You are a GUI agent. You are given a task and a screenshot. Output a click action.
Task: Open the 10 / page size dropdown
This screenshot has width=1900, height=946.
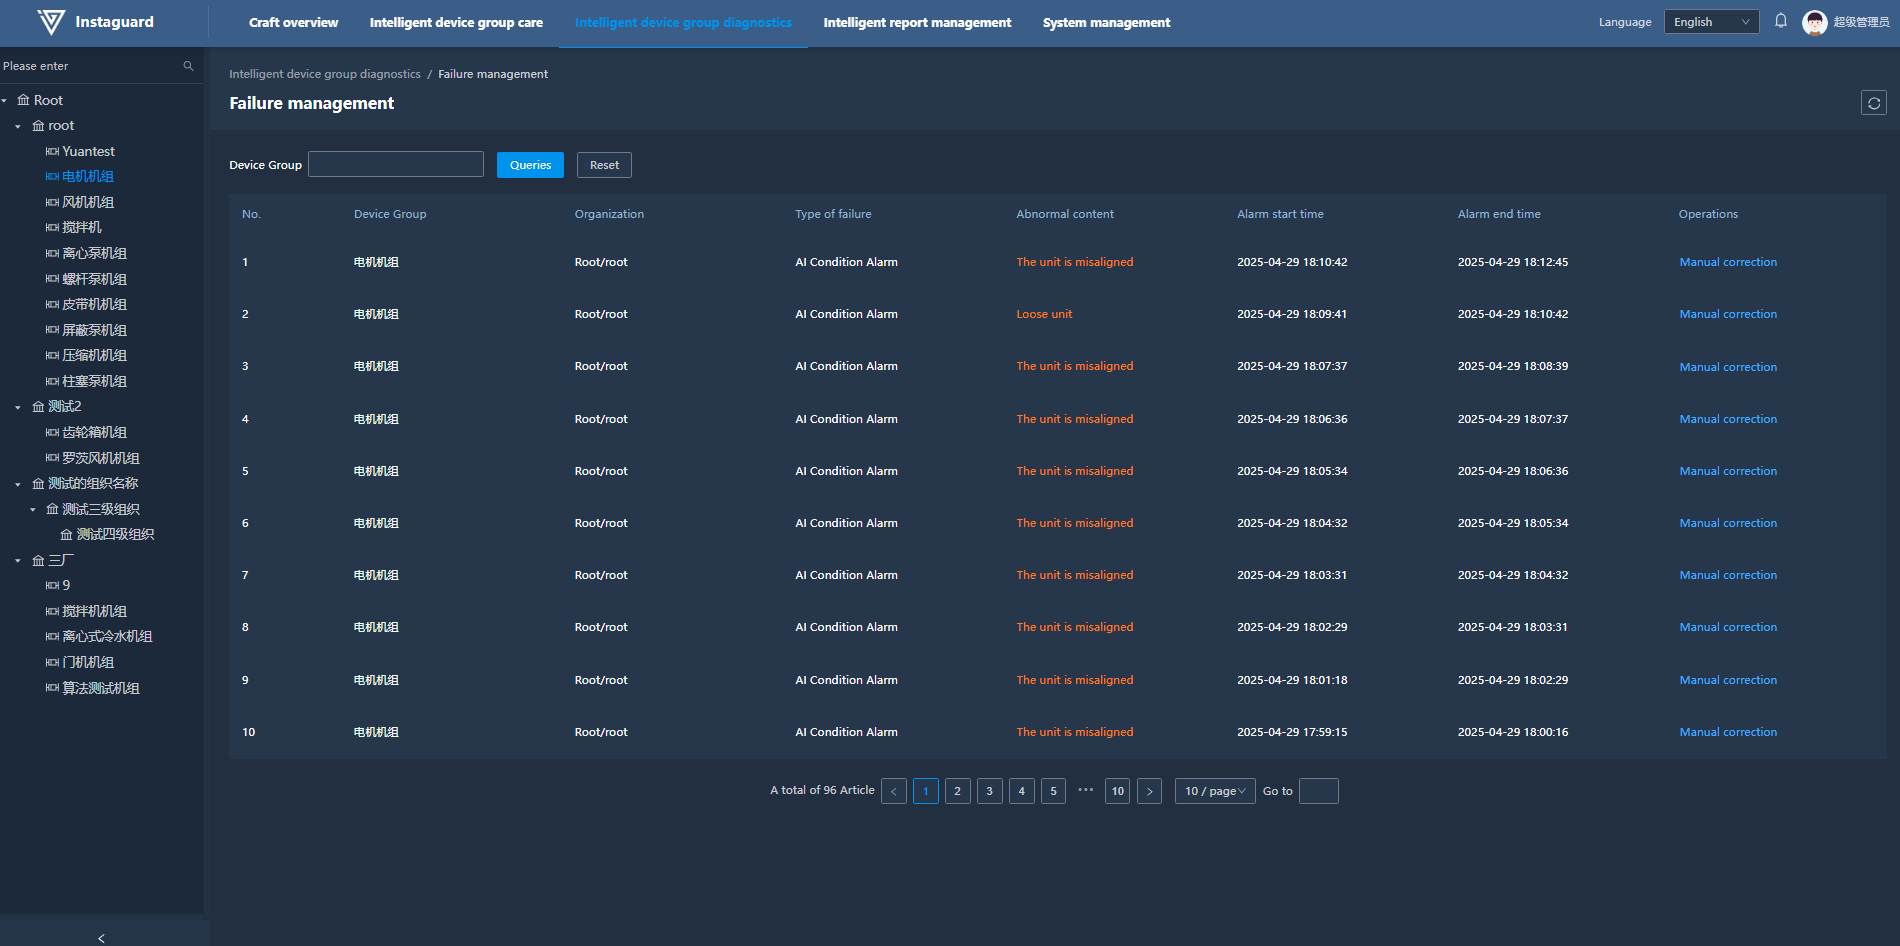[x=1214, y=791]
